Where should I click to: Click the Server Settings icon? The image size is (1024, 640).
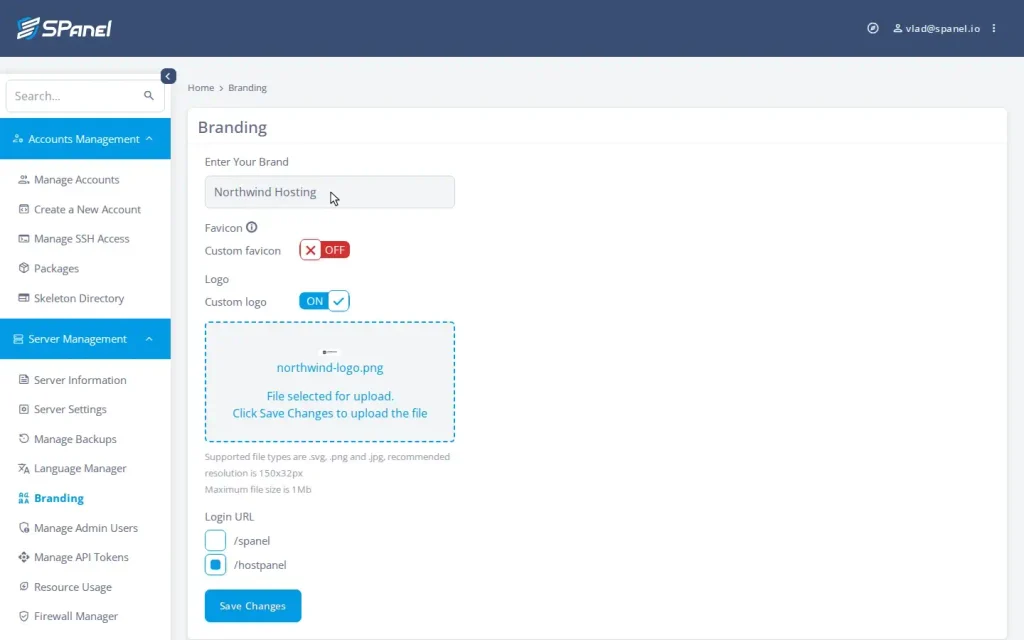click(24, 409)
